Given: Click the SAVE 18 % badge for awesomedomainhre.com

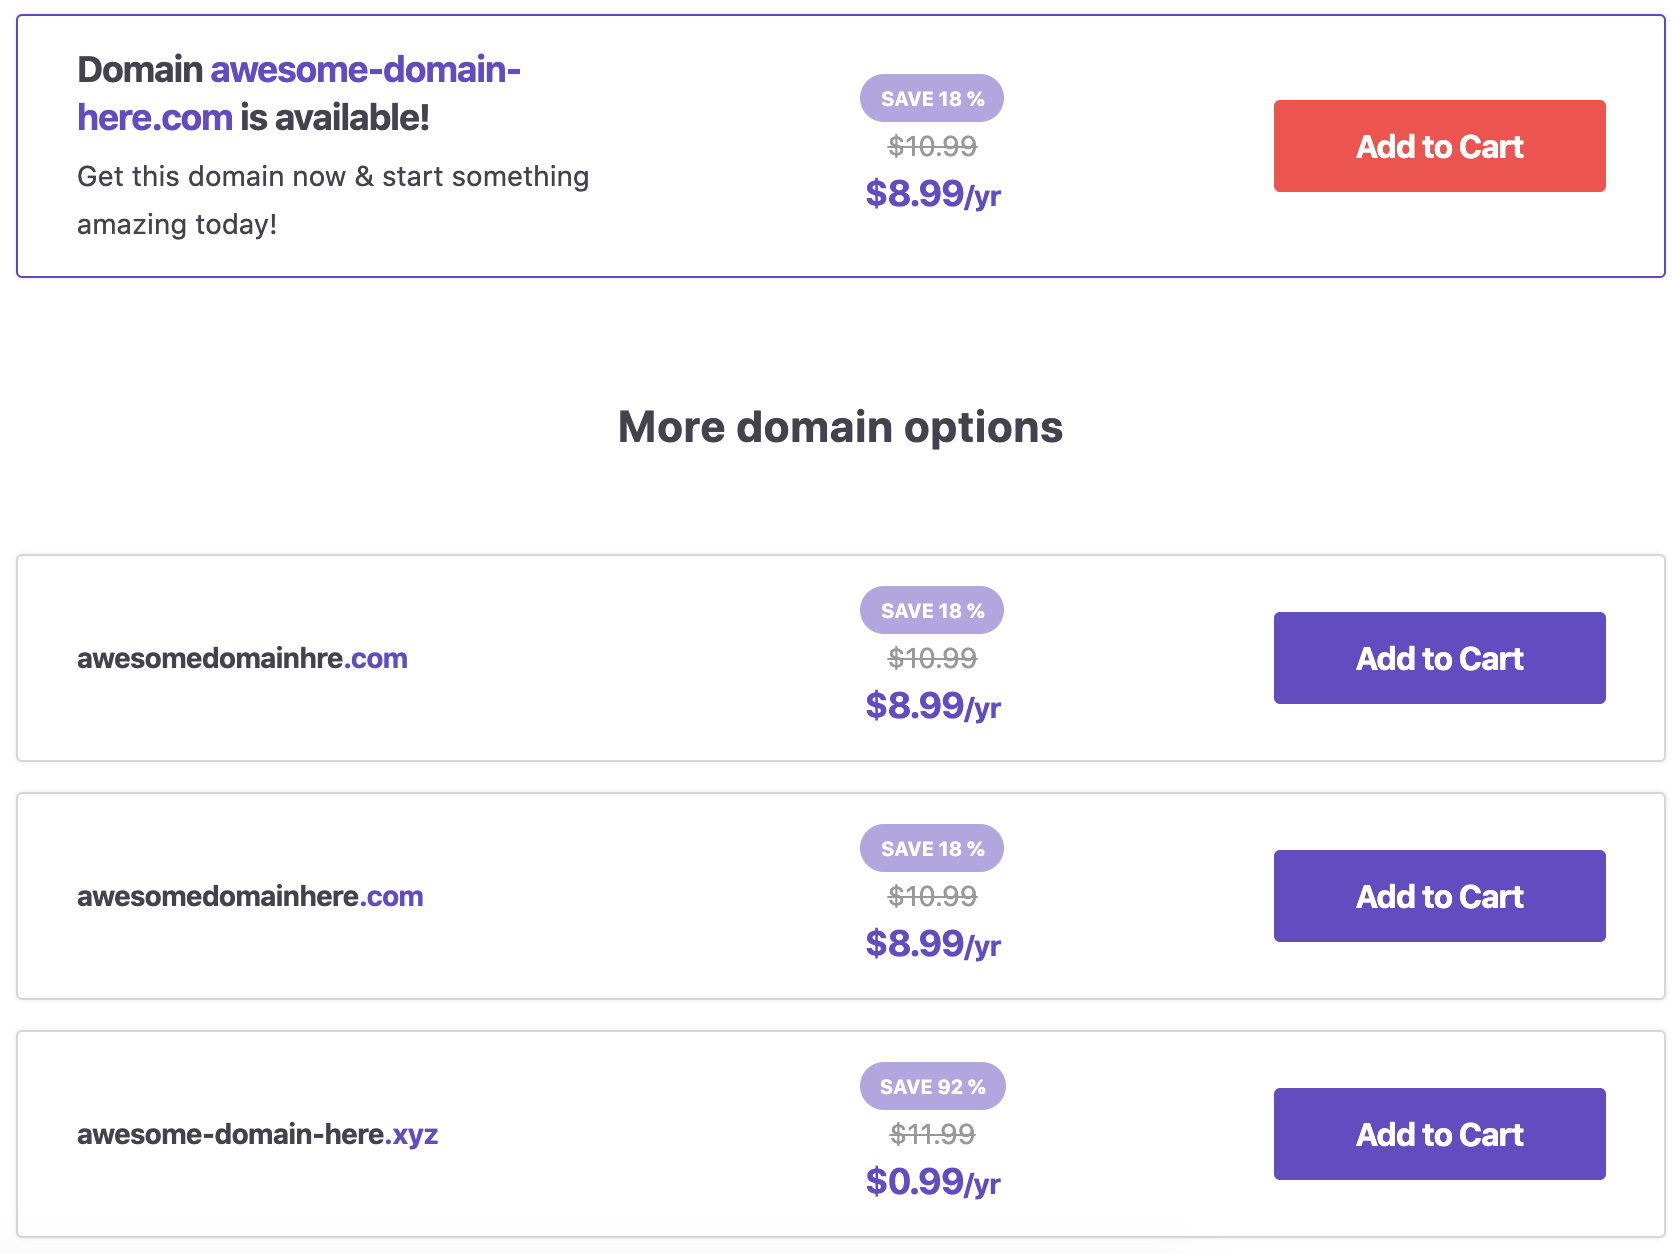Looking at the screenshot, I should coord(932,610).
